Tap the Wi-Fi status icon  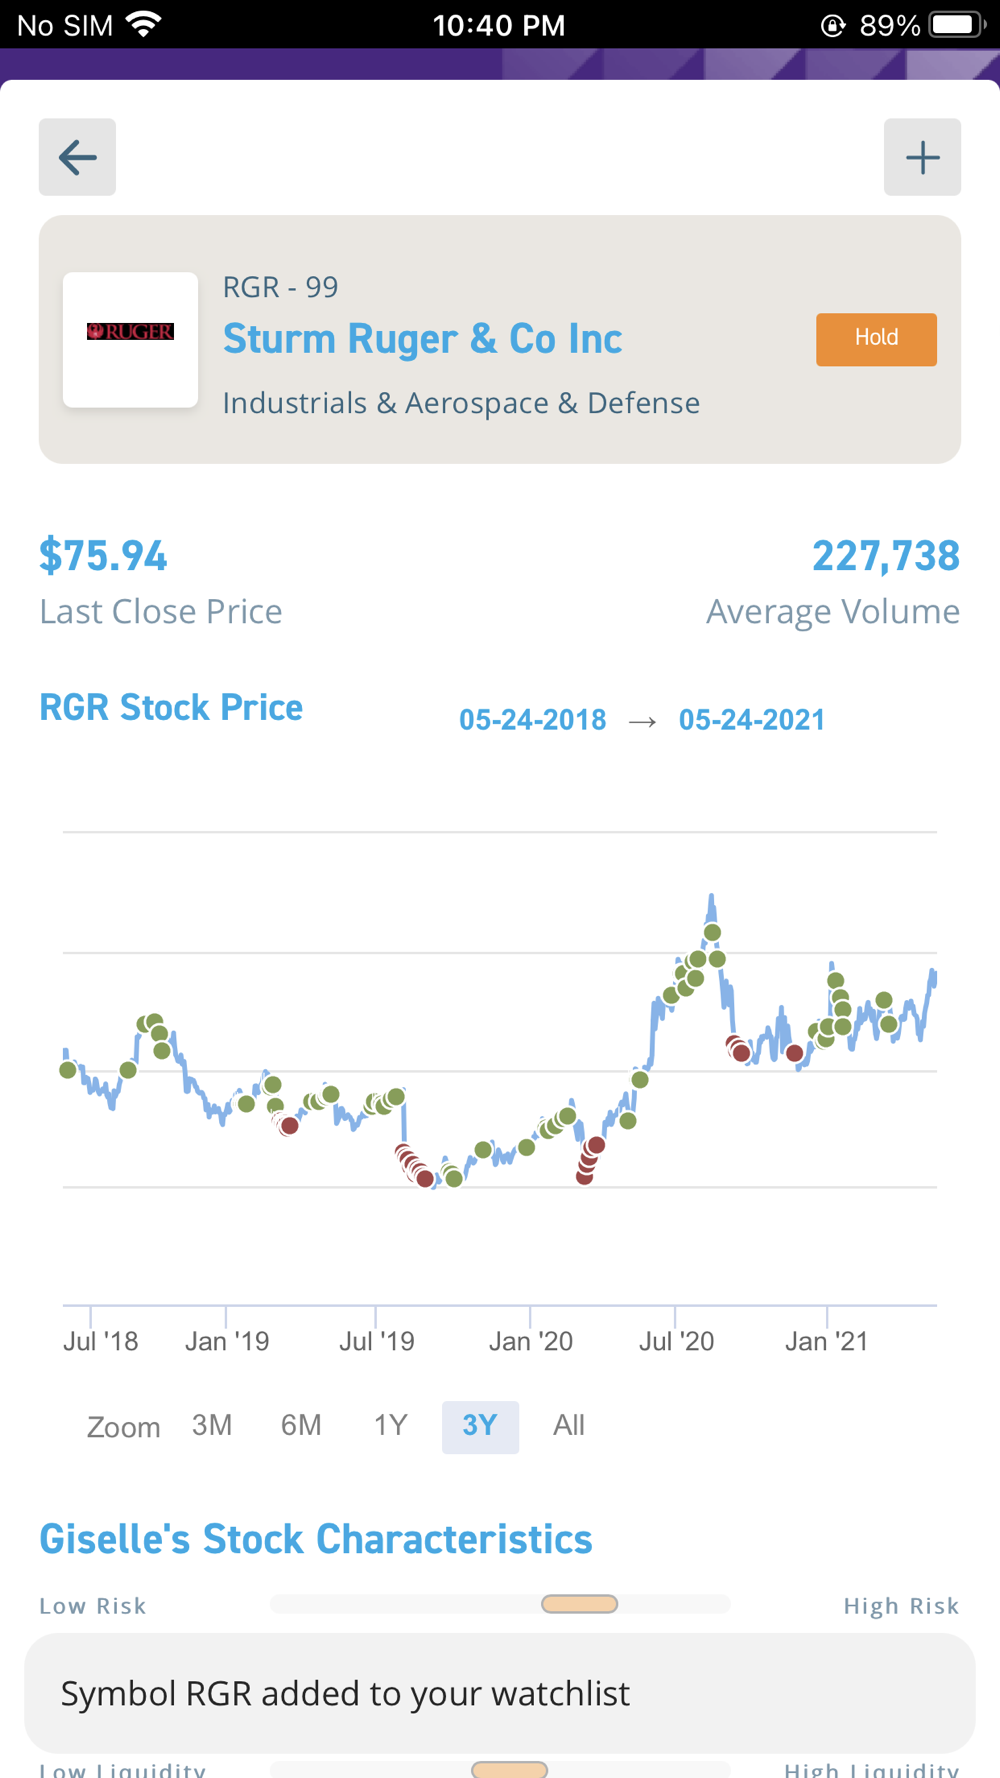click(145, 24)
